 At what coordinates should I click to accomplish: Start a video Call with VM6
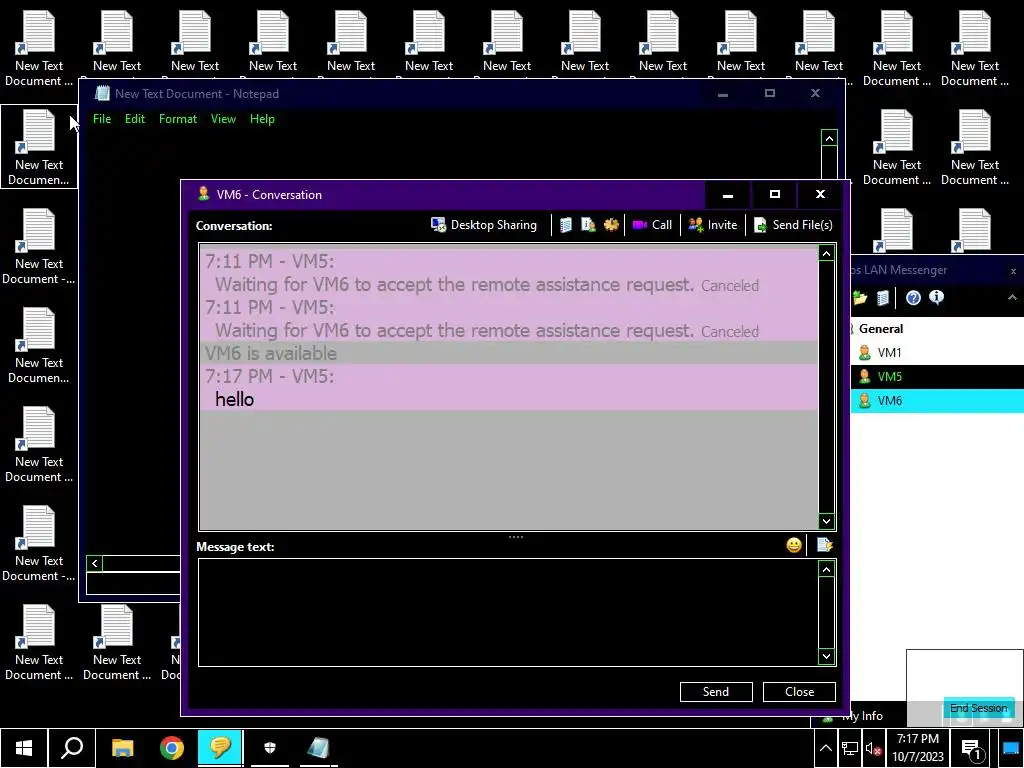(652, 225)
